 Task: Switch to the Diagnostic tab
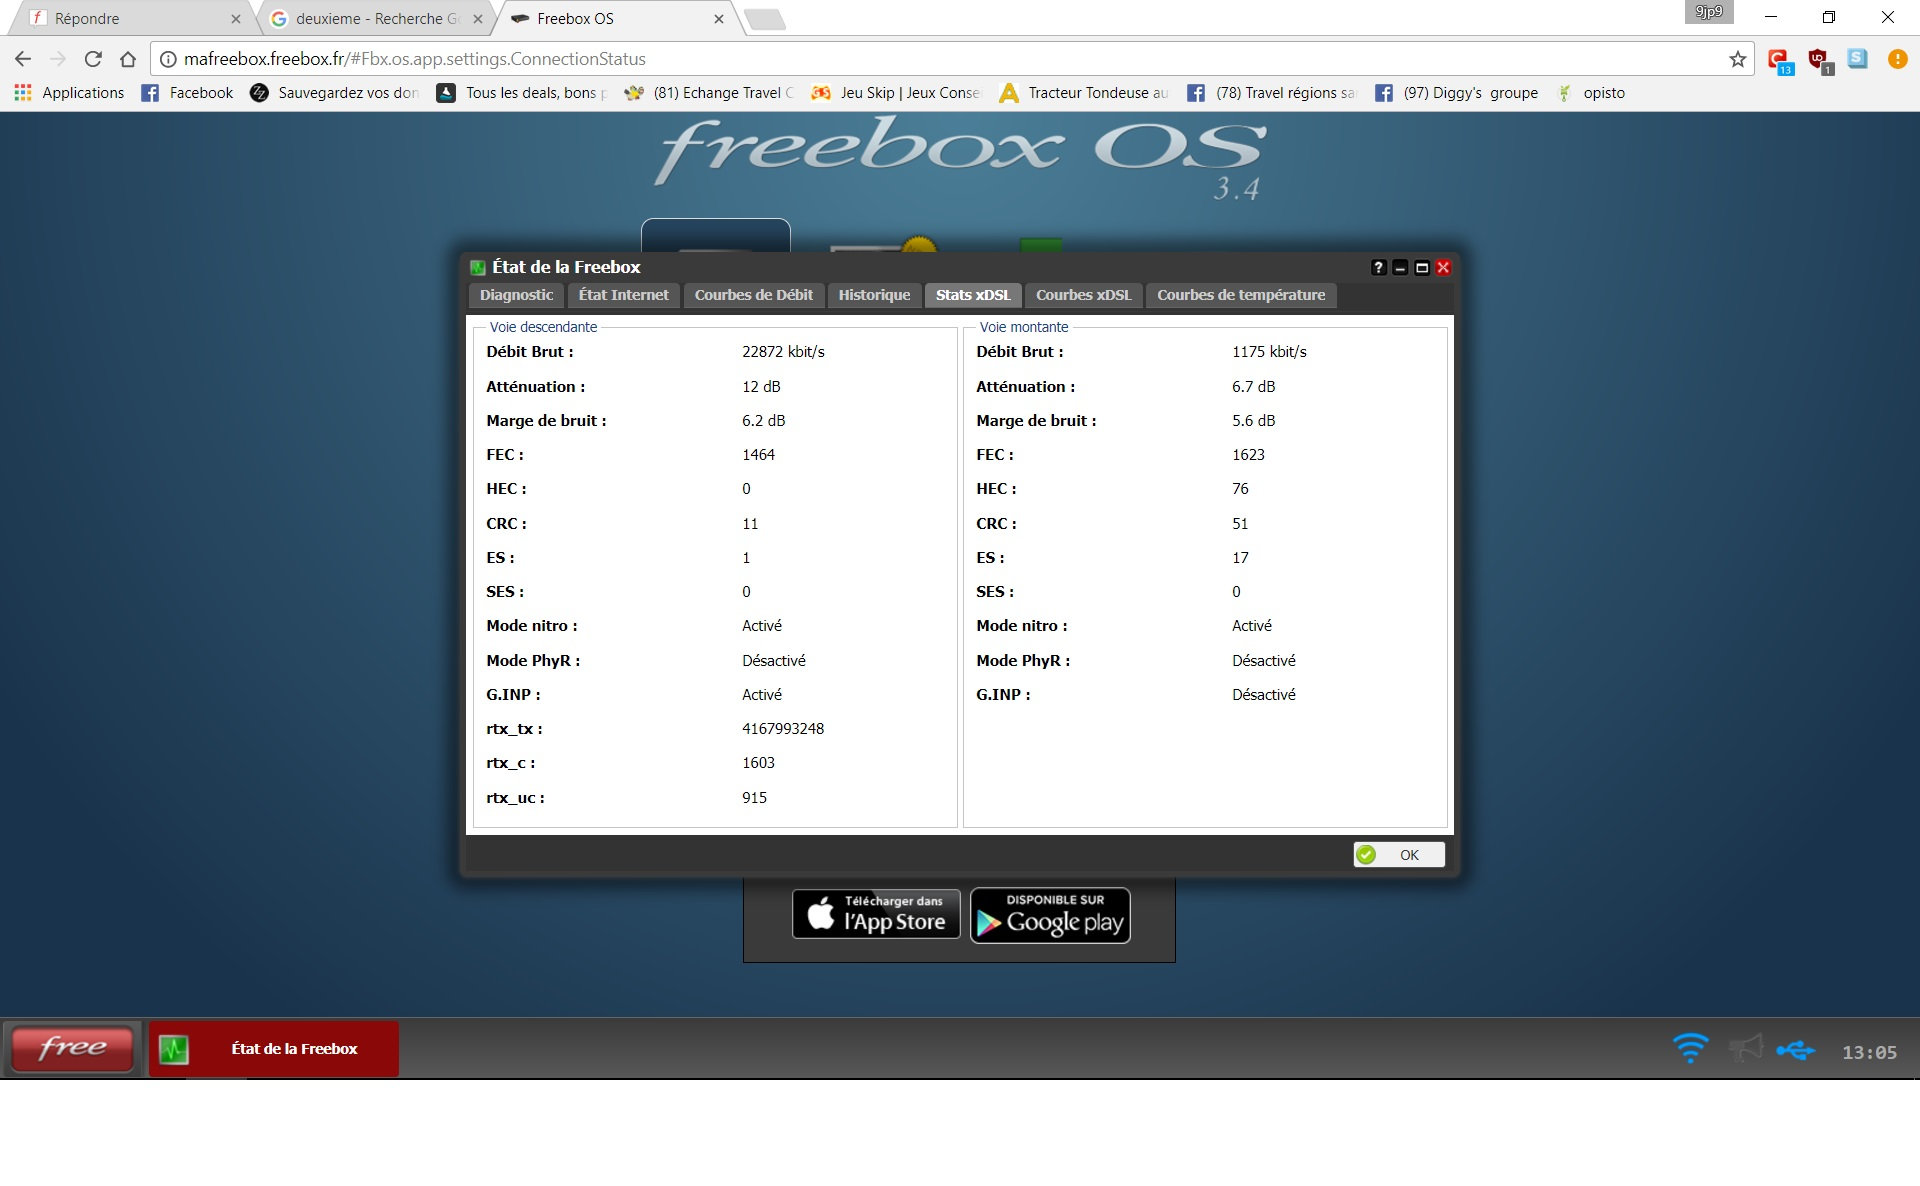[516, 295]
